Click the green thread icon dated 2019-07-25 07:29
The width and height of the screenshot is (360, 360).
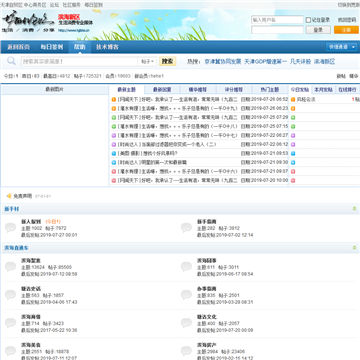coord(114,118)
